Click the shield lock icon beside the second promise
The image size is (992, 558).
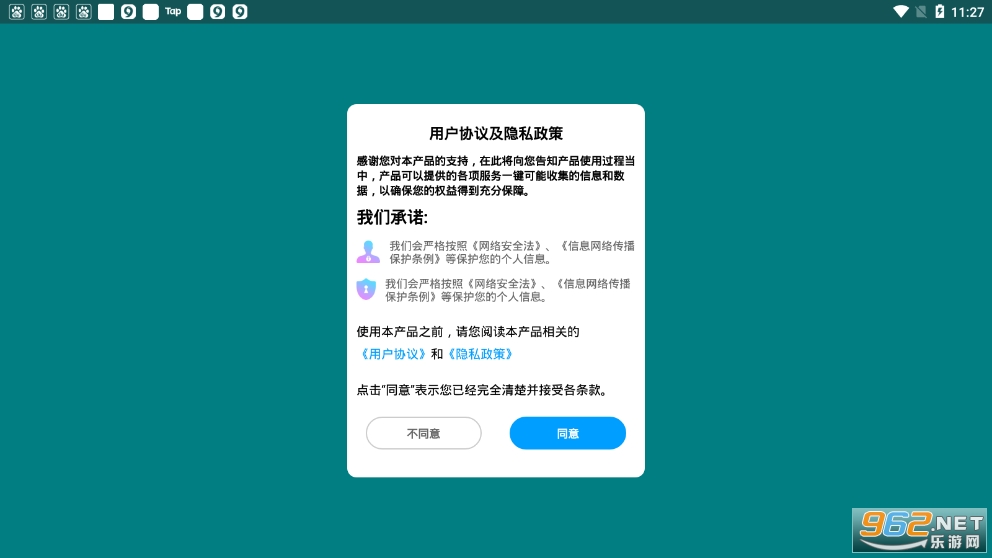[366, 289]
